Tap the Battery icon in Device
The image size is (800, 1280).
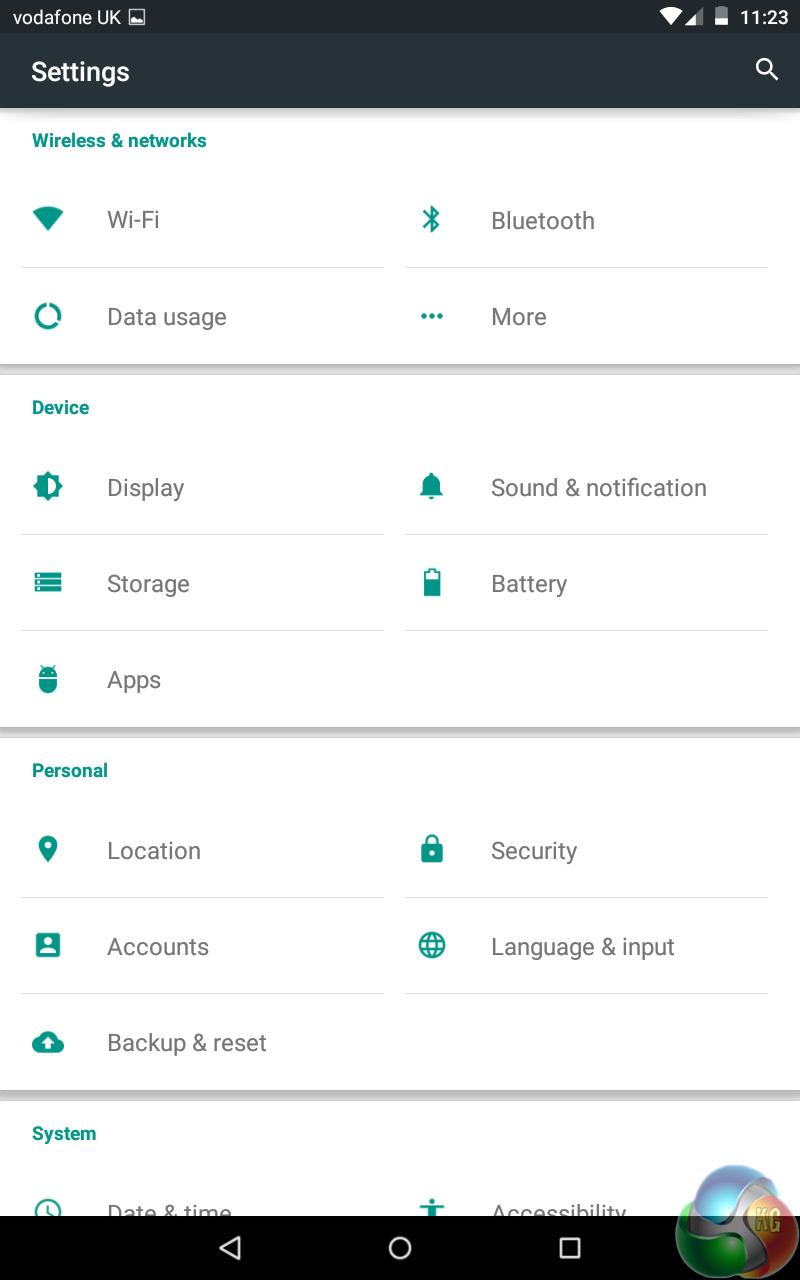point(431,582)
